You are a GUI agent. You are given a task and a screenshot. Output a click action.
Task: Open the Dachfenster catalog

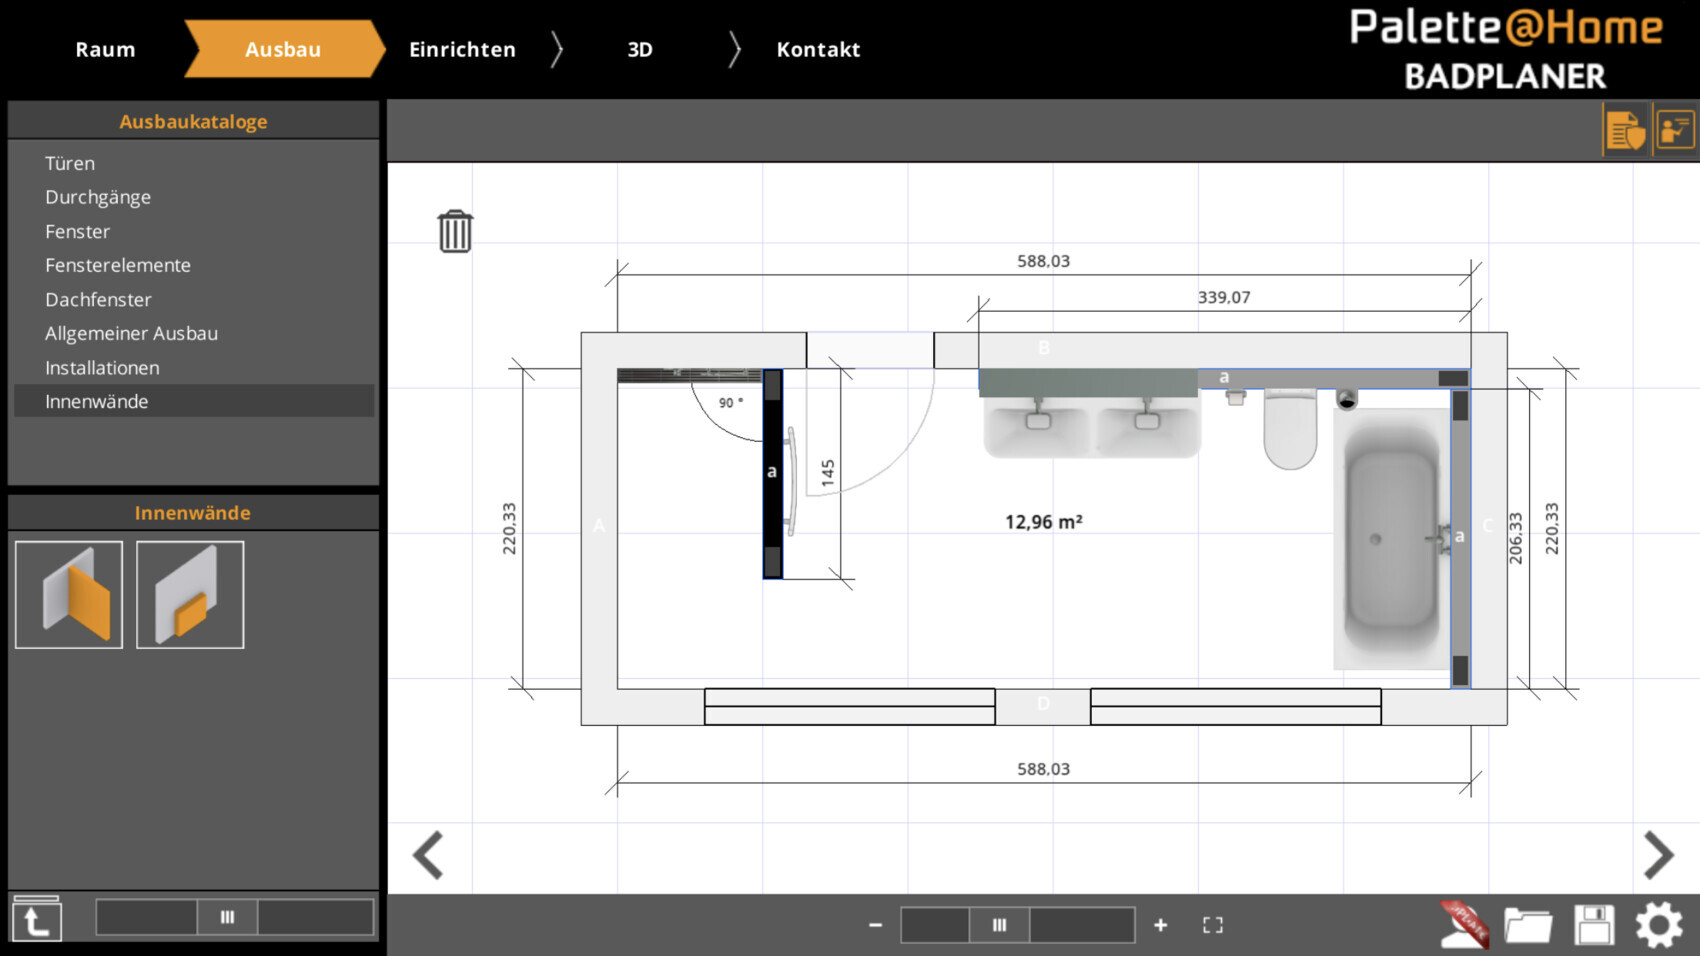98,299
